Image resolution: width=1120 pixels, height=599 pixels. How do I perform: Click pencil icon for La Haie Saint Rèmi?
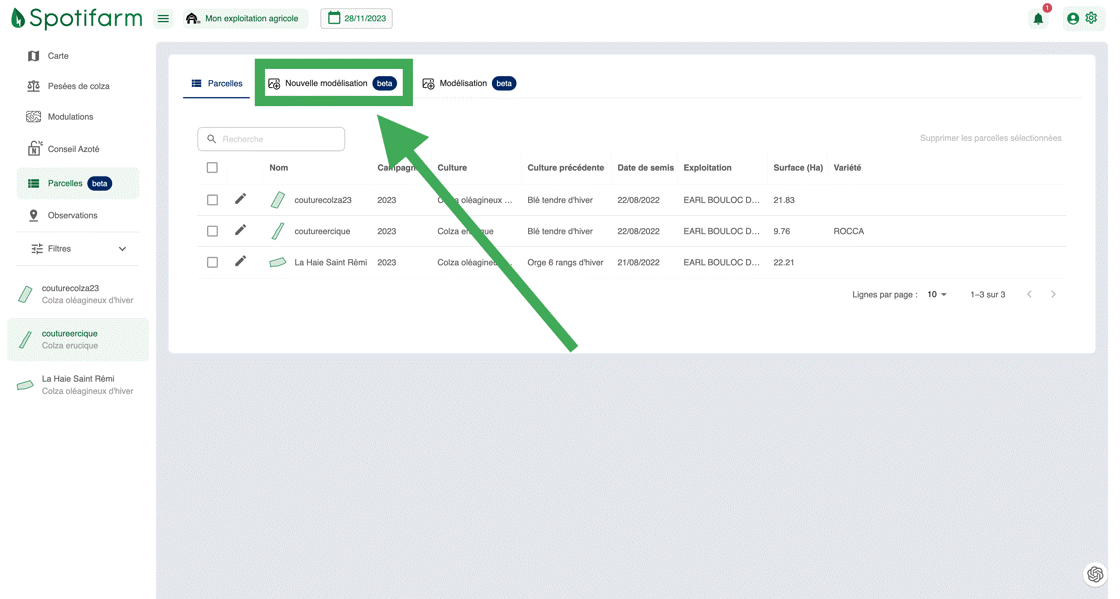coord(240,262)
